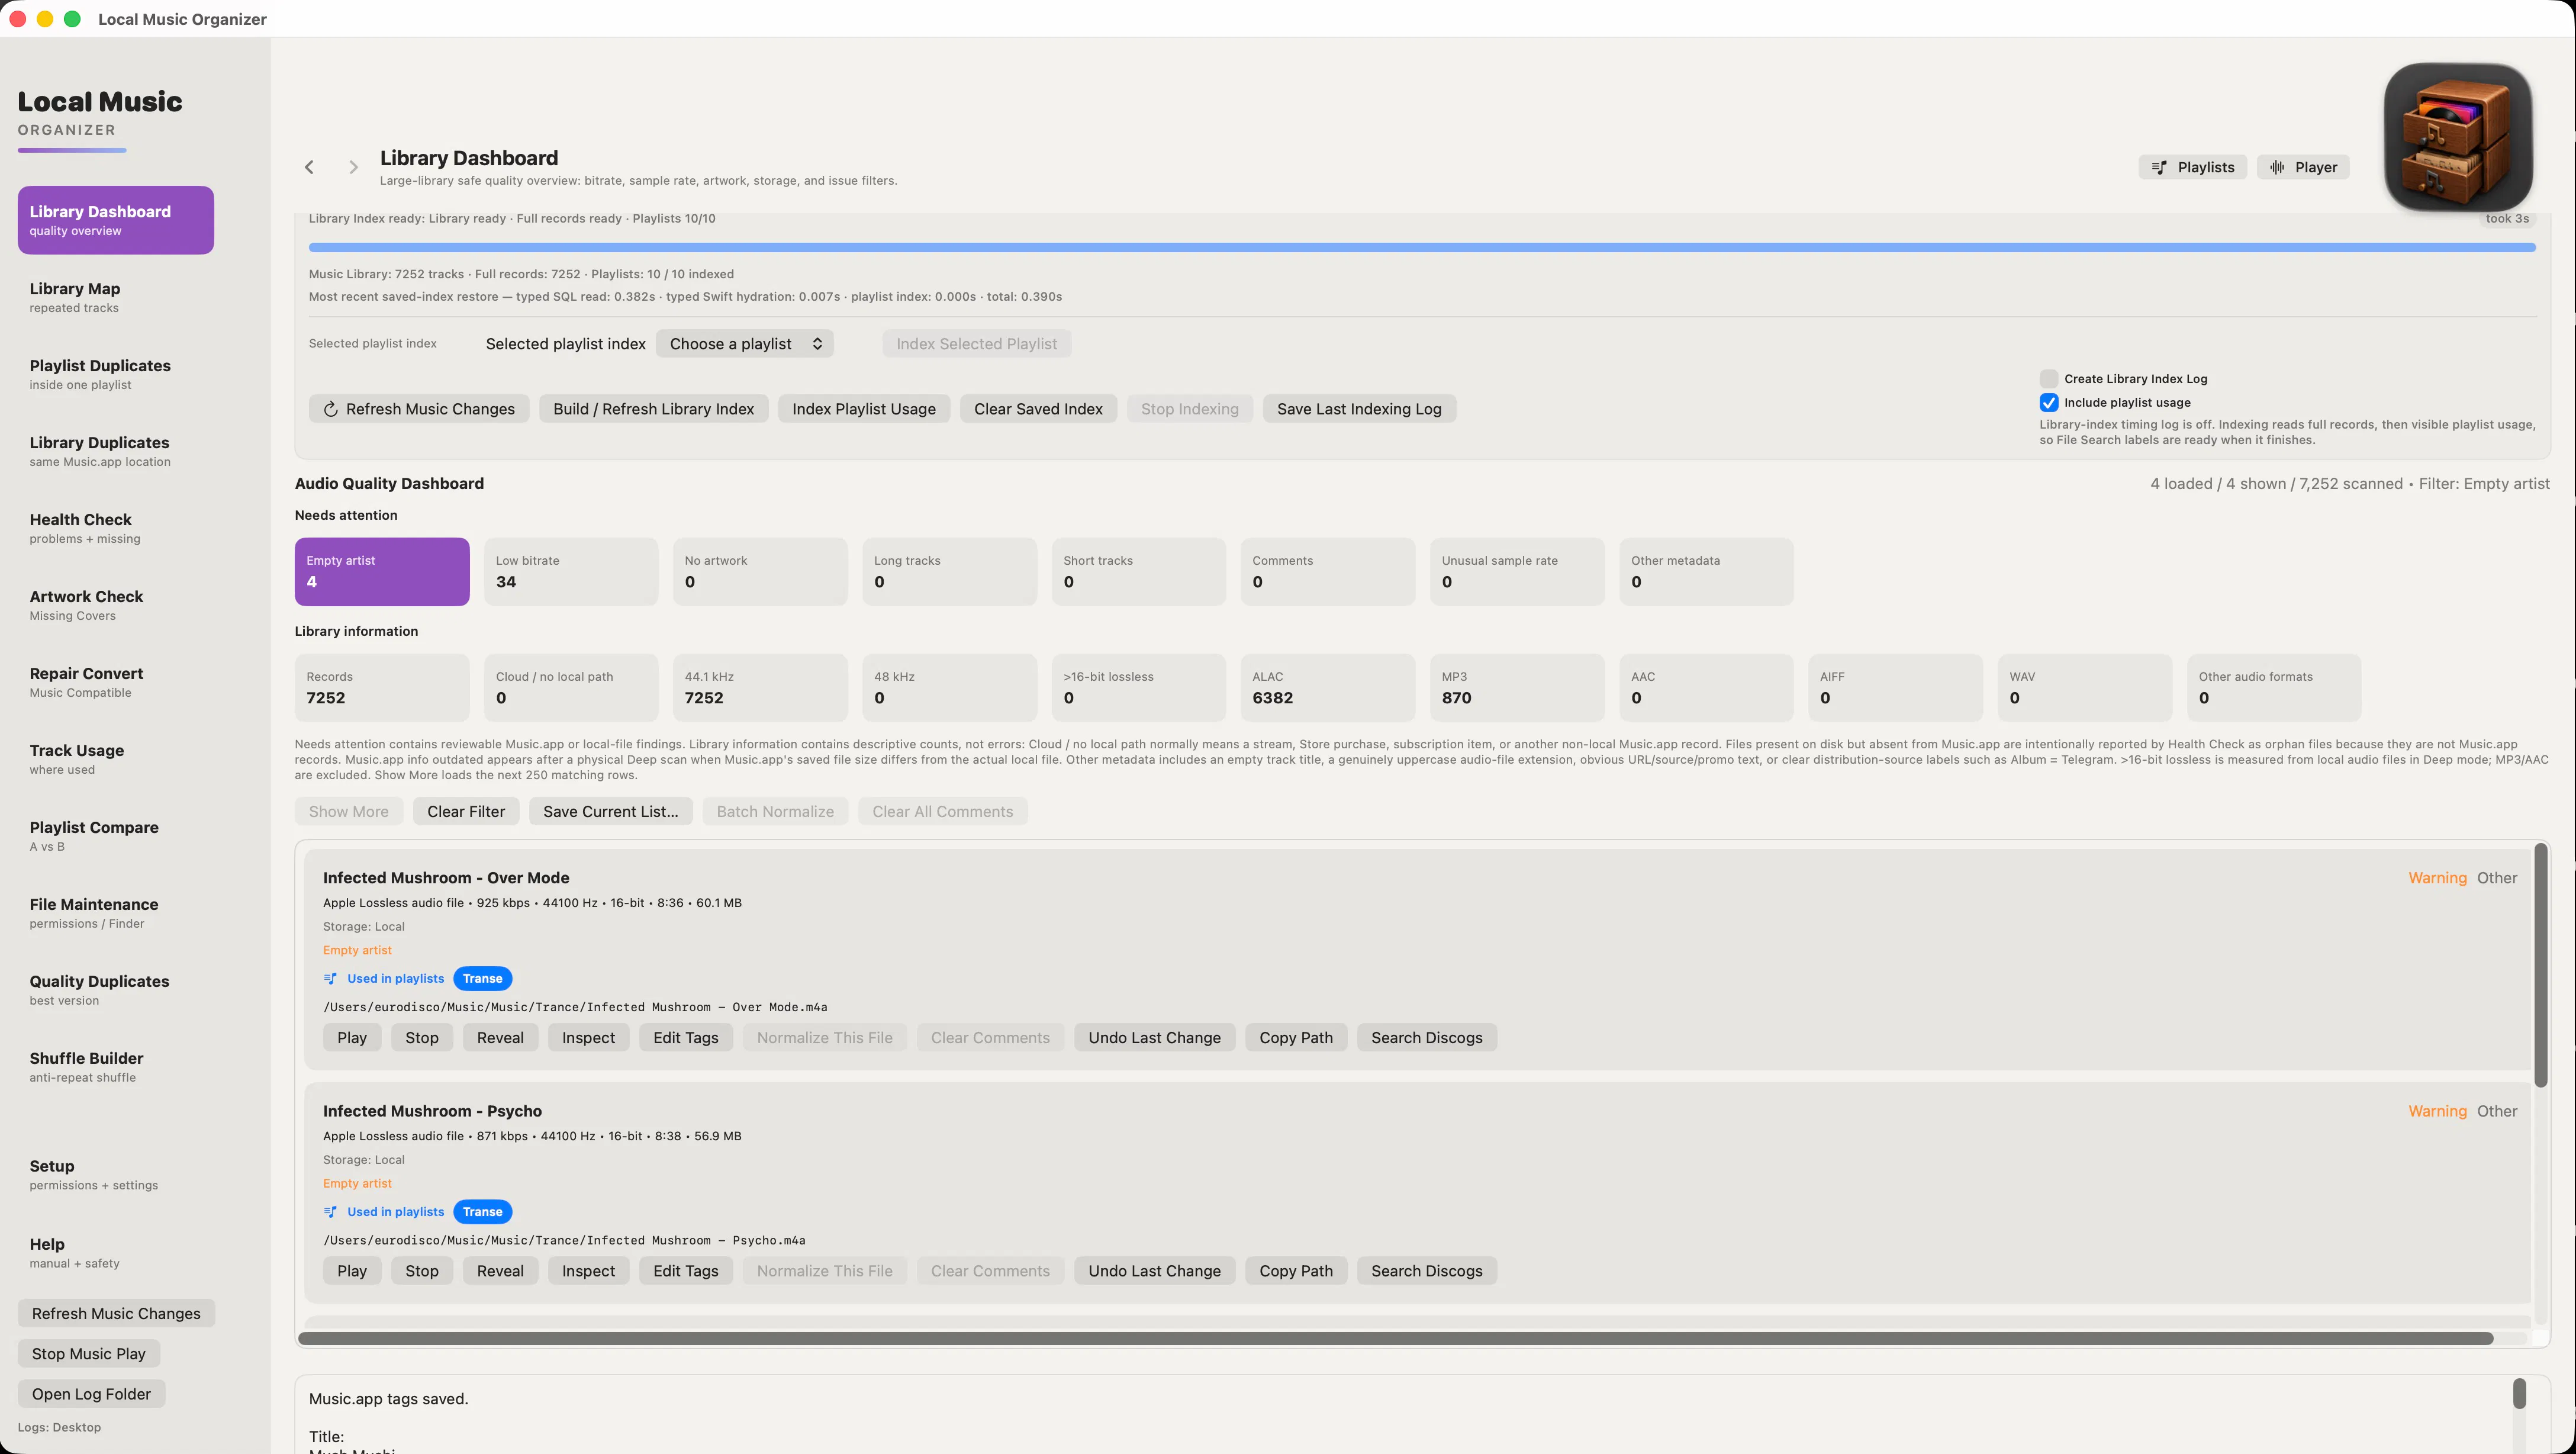Select Track Usage sidebar item
2576x1454 pixels.
tap(116, 759)
